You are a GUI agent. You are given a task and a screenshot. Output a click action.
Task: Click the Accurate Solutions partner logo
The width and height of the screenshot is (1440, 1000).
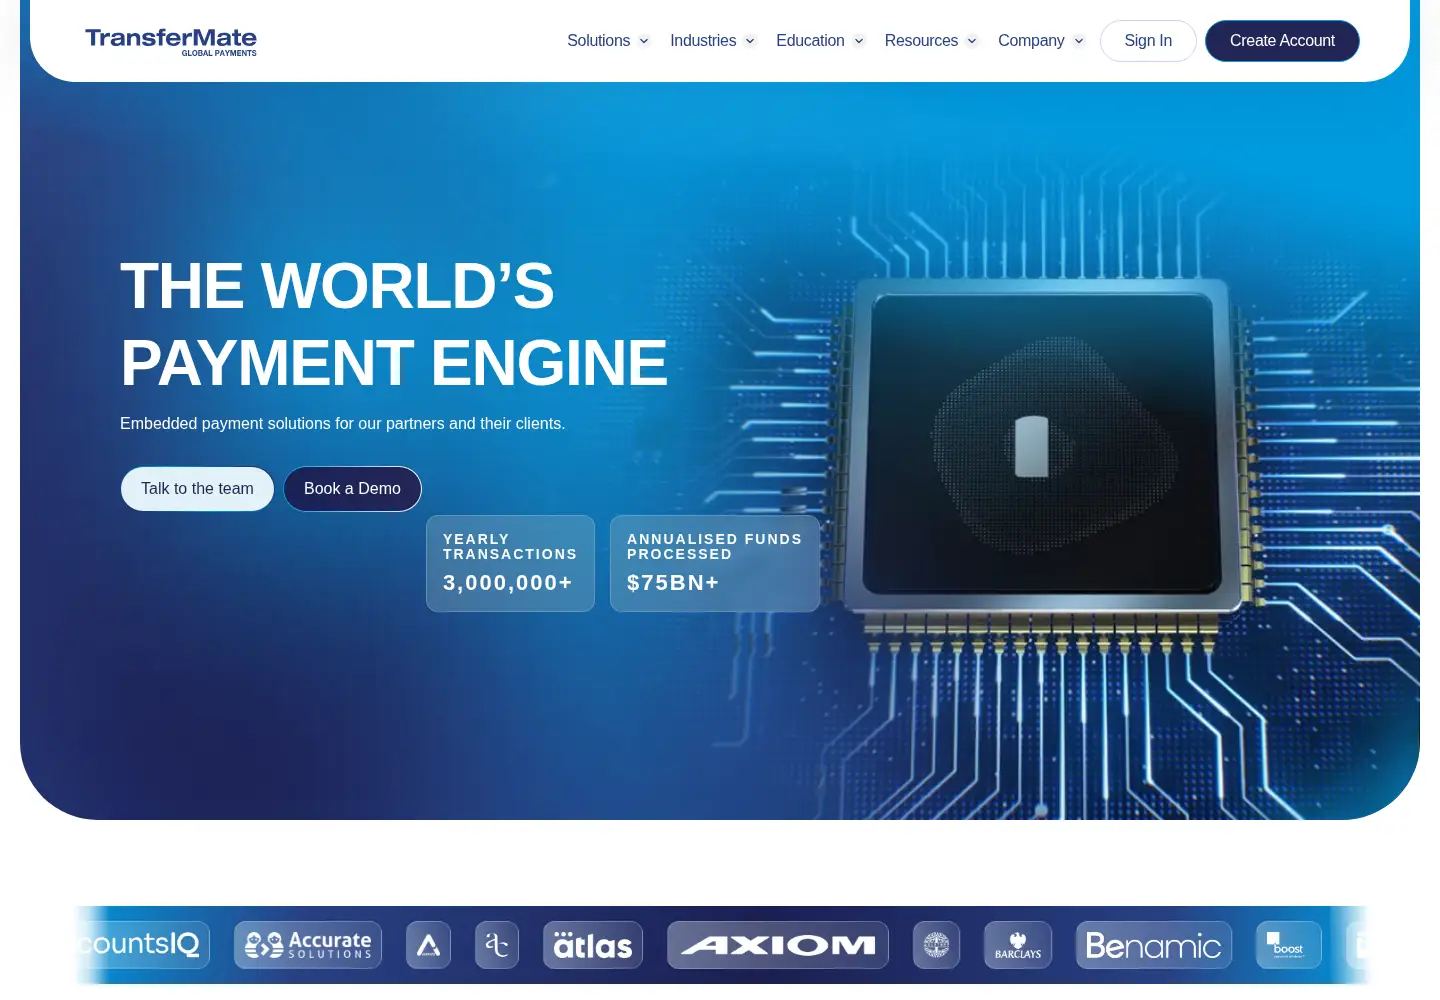[308, 945]
